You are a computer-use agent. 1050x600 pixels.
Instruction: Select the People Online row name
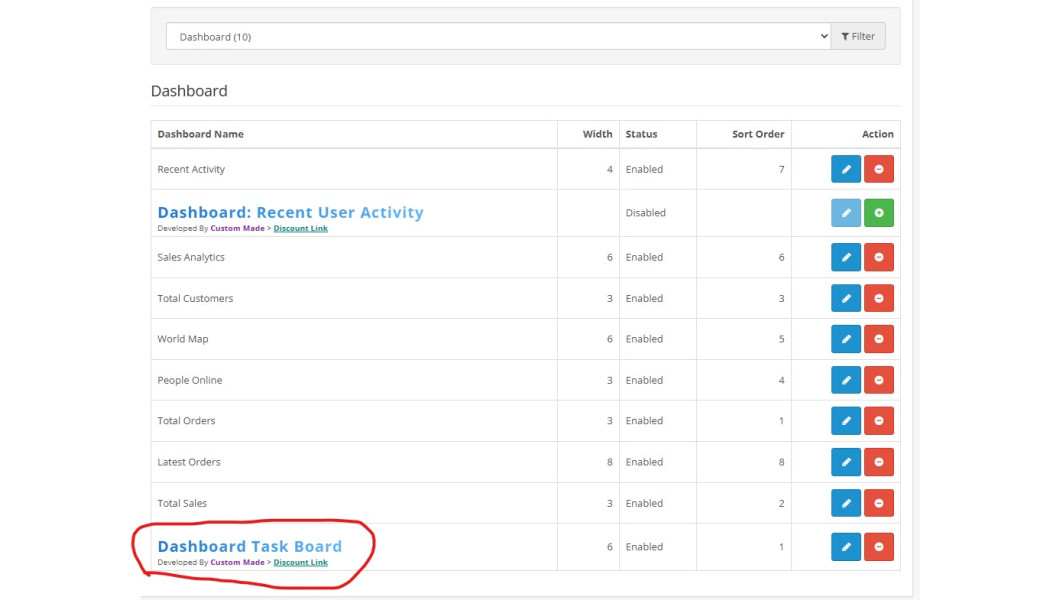[x=190, y=380]
